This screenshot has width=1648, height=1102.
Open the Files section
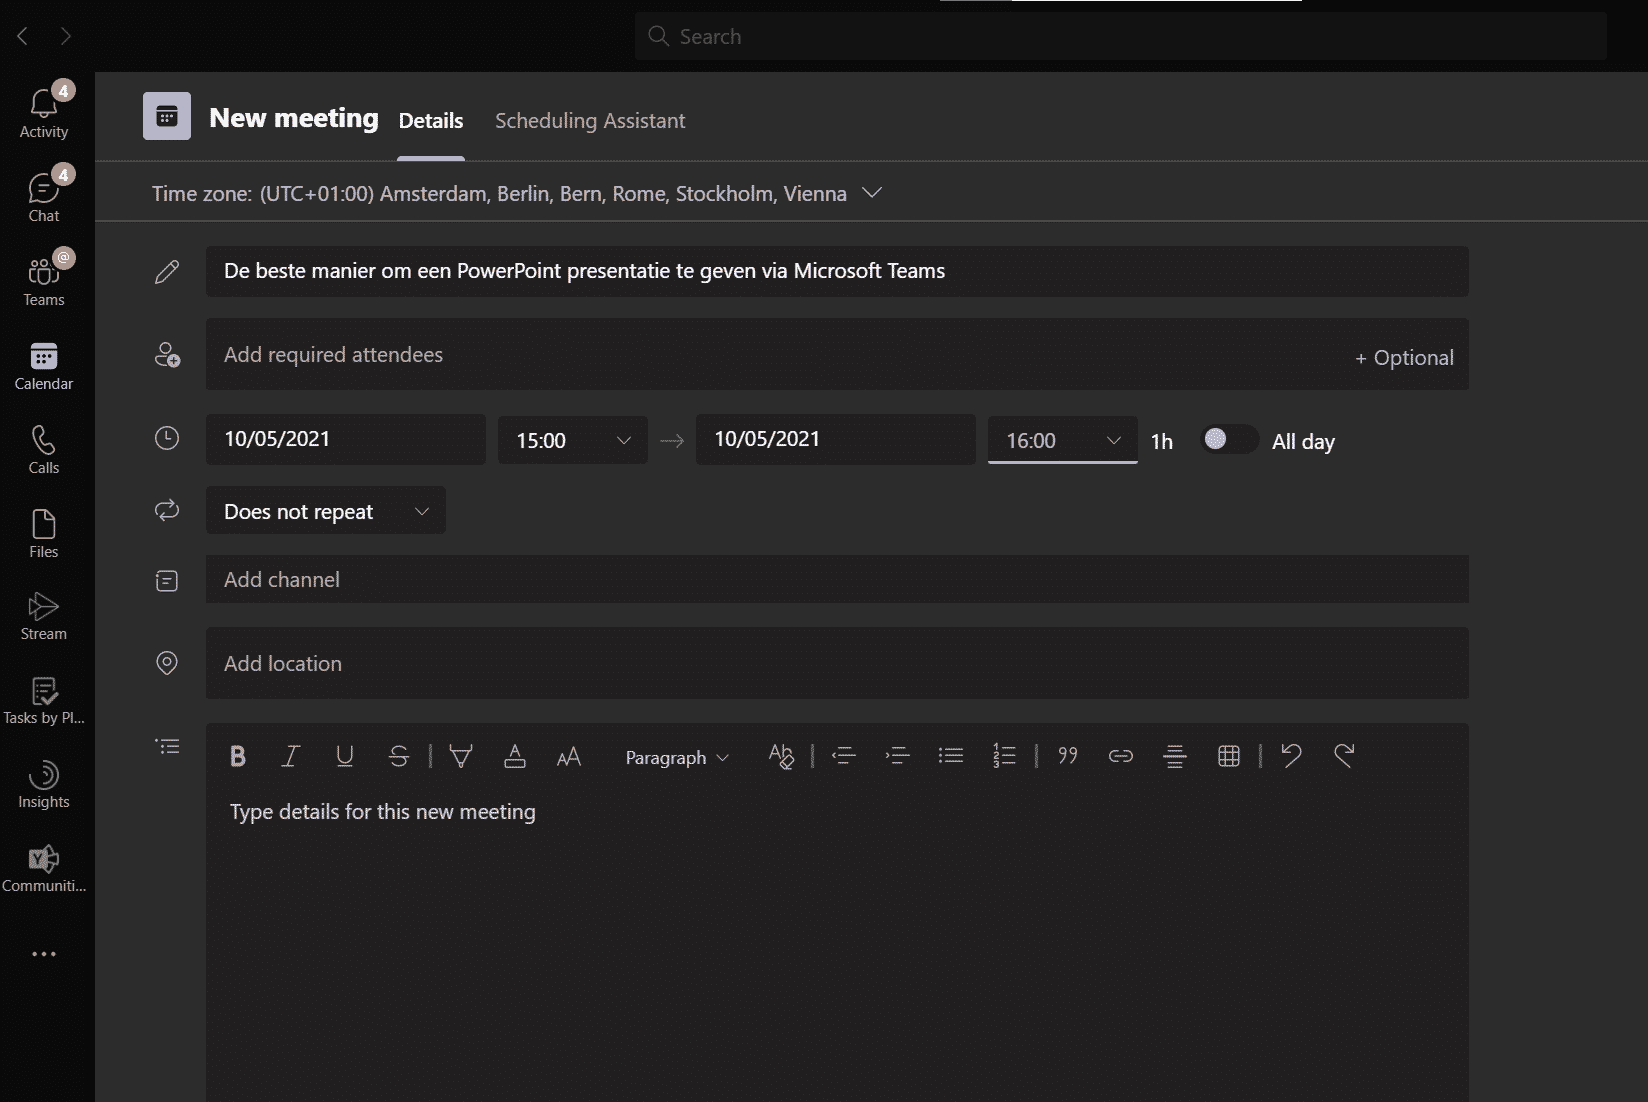click(x=44, y=532)
